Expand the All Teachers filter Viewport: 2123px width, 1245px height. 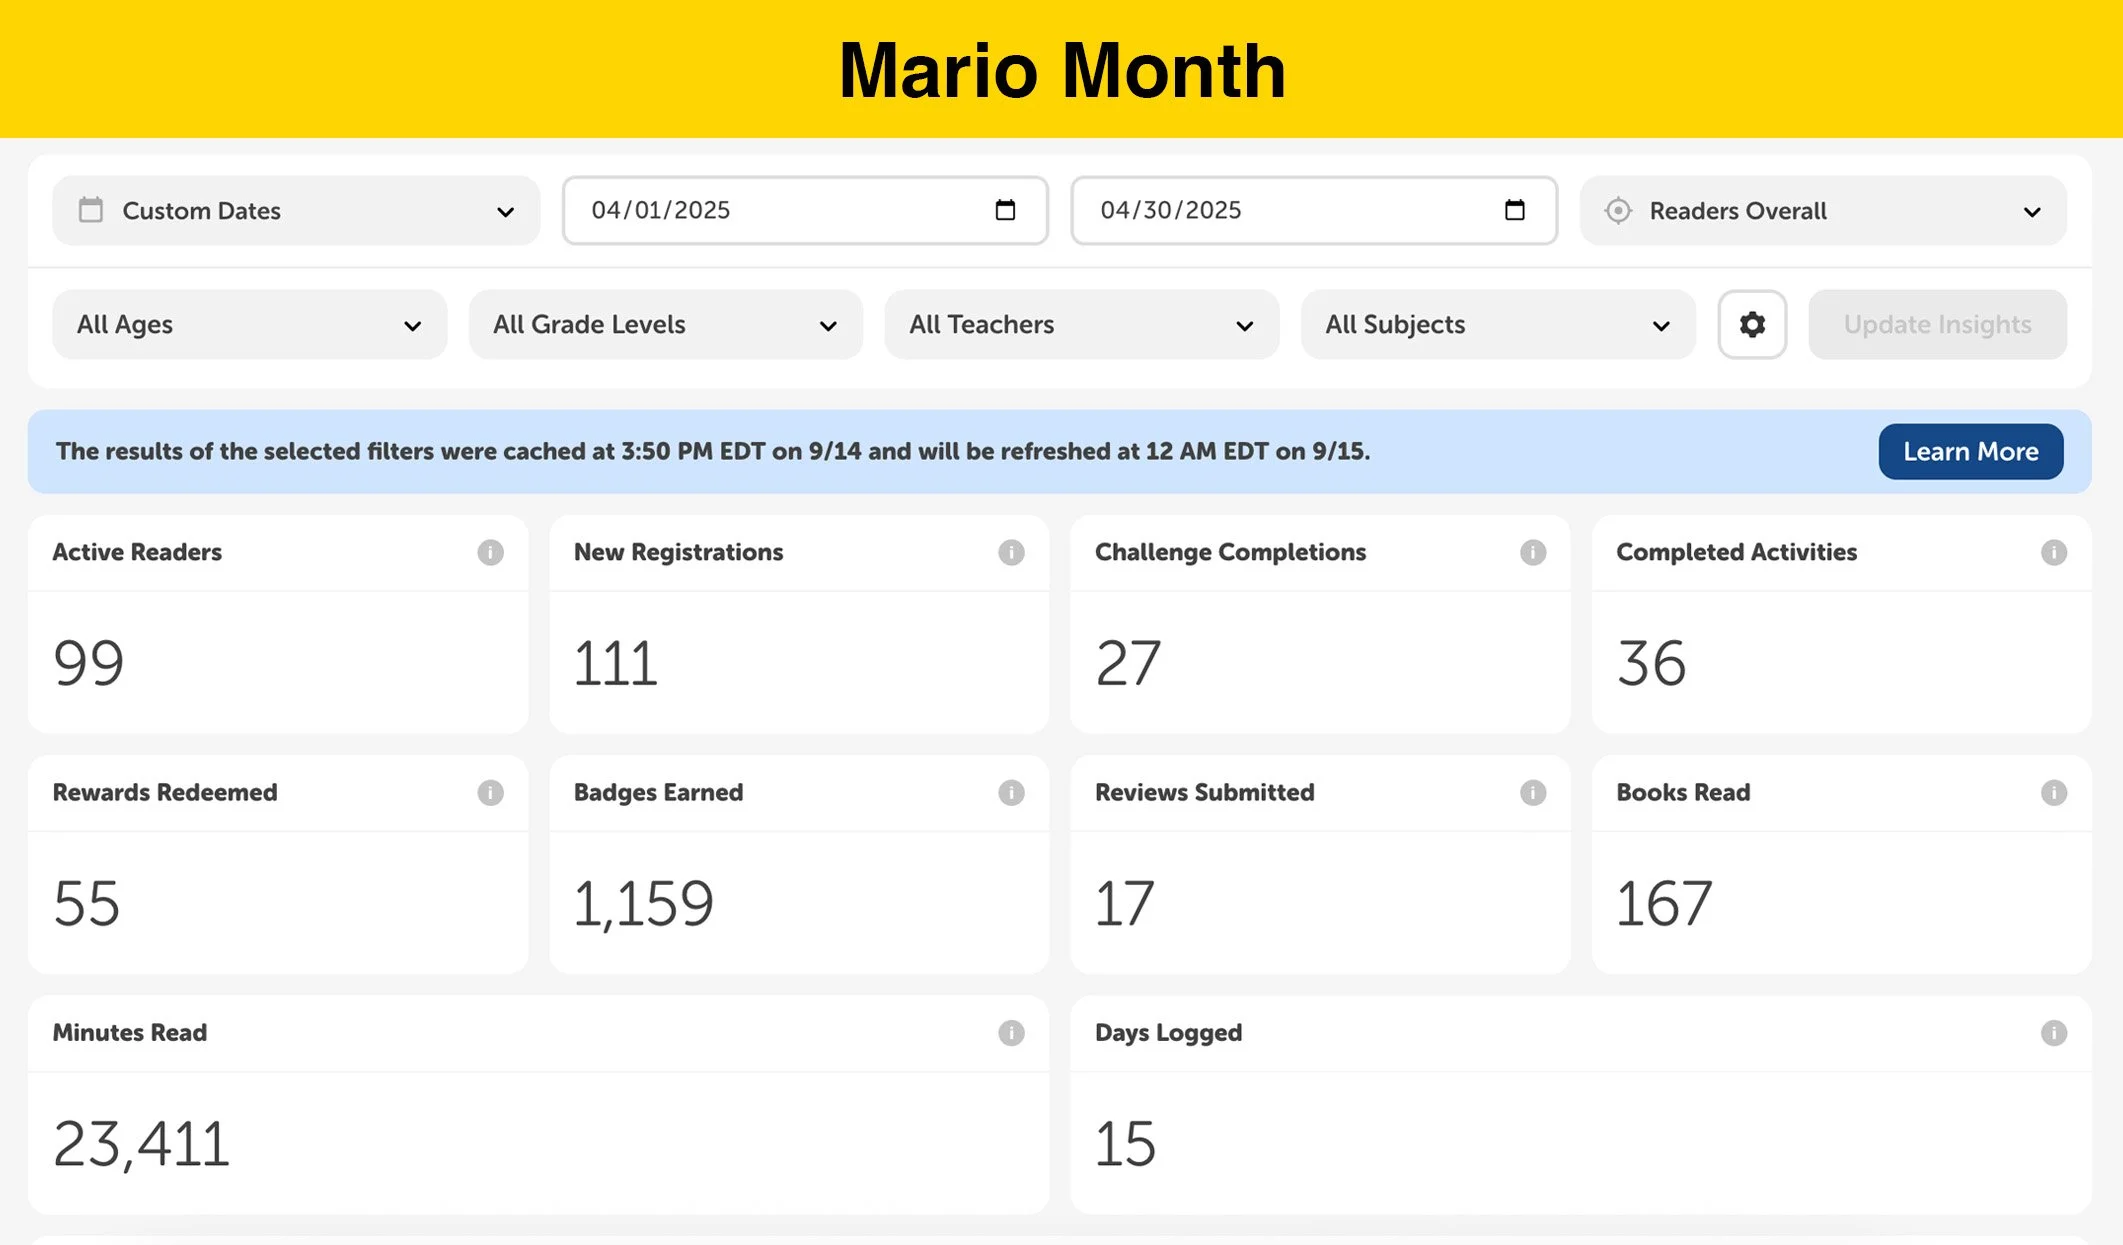coord(1082,324)
